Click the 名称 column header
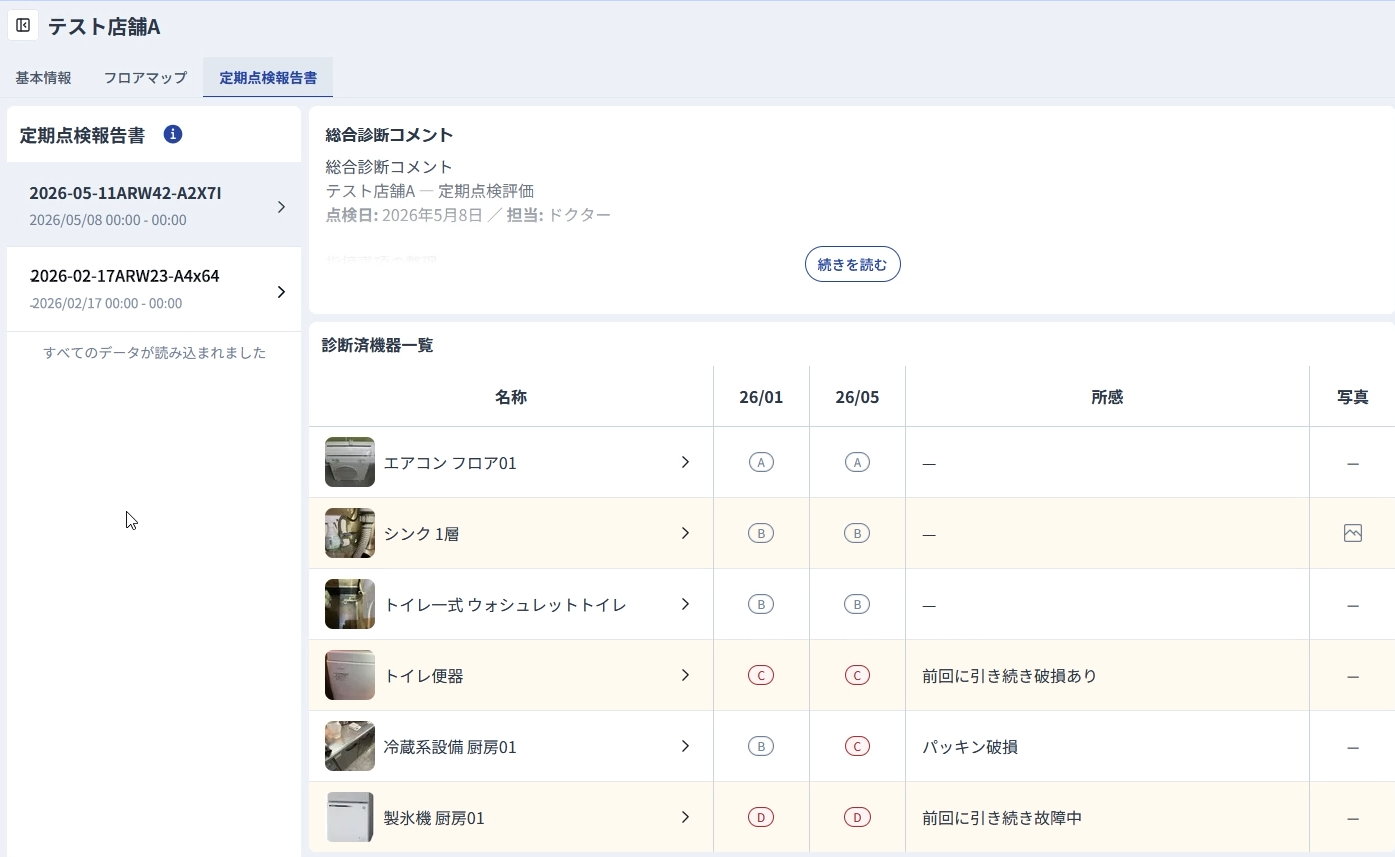 click(x=510, y=397)
